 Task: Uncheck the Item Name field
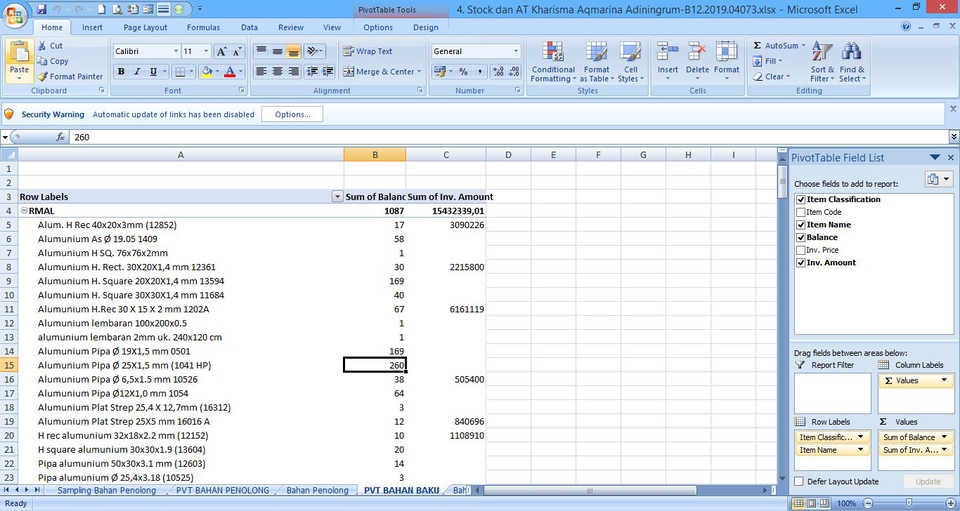point(800,225)
